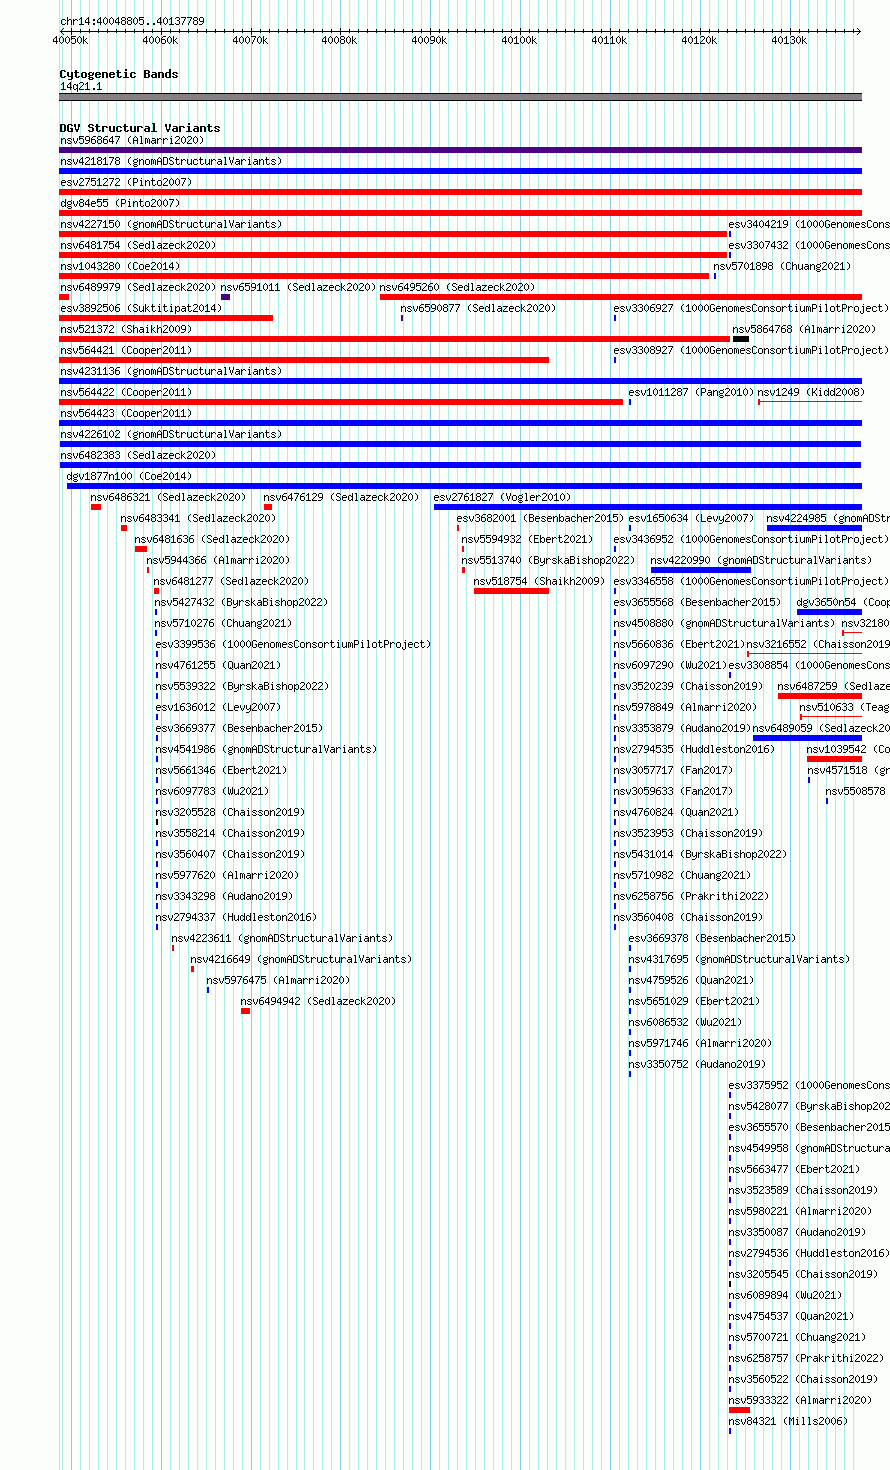Select nsv564423 (Cooper2011) label
Screen dimensions: 890x1470
pyautogui.click(x=126, y=413)
